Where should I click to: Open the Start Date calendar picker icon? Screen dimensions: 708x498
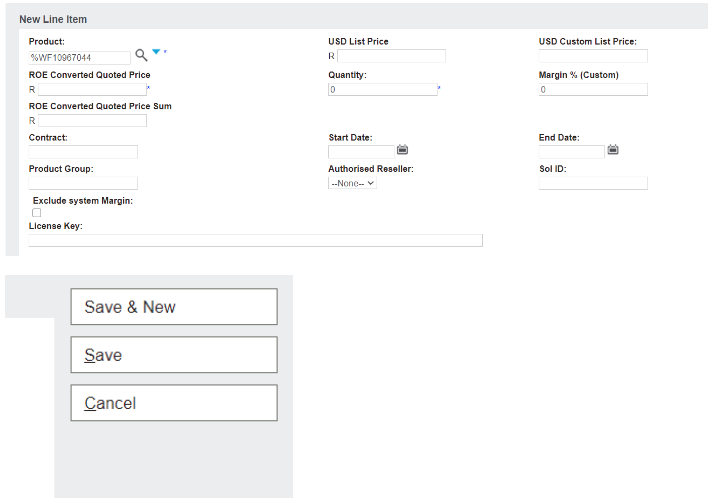point(402,150)
